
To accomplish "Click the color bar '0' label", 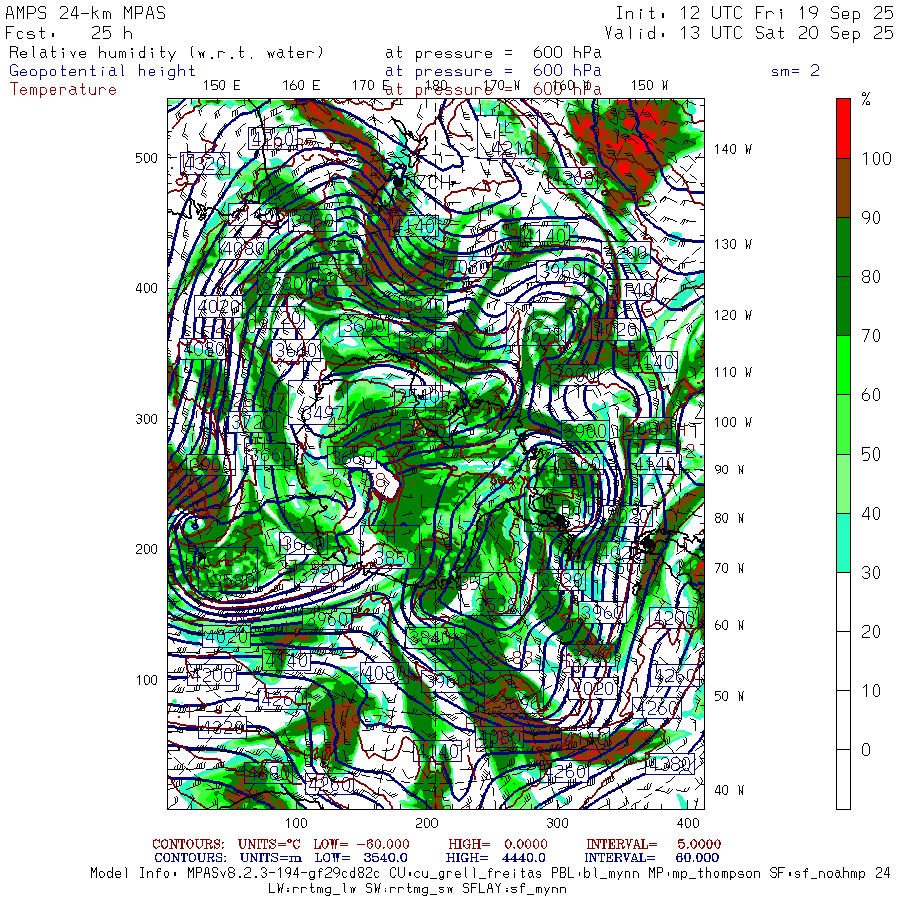I will (866, 750).
